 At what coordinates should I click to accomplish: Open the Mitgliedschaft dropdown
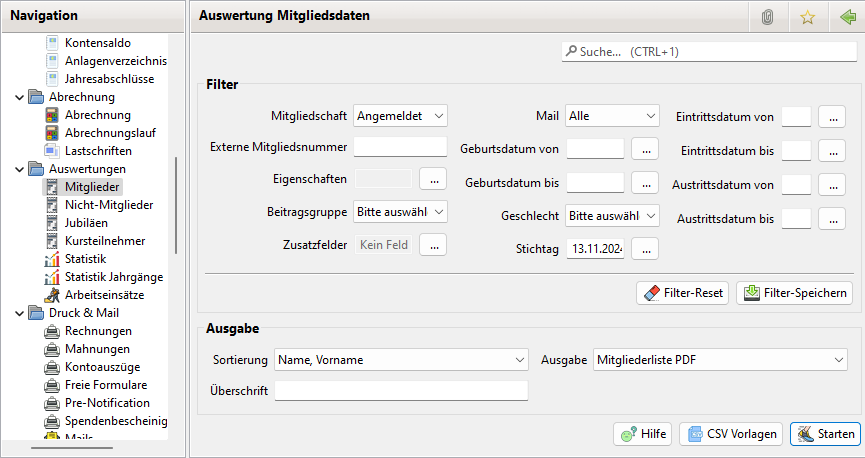(401, 116)
